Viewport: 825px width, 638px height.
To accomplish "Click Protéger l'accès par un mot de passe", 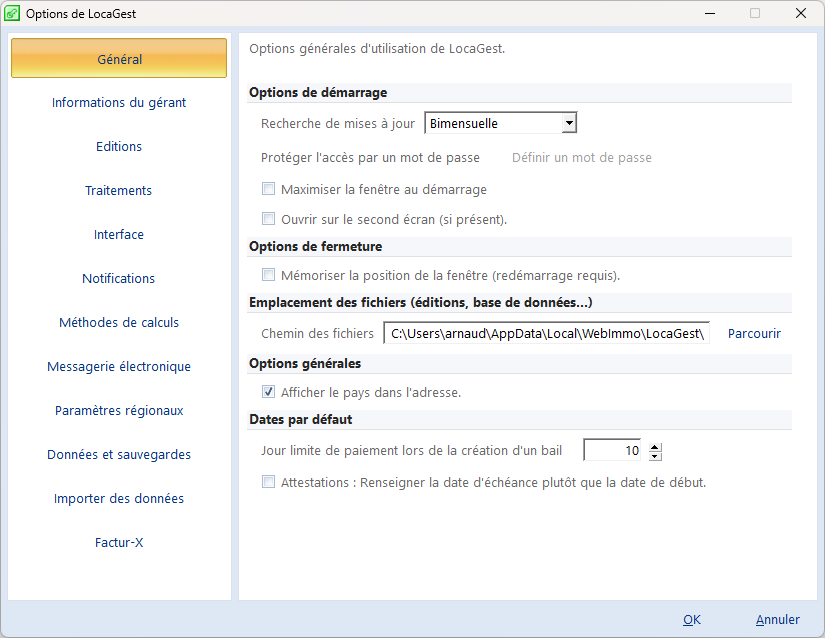I will click(x=370, y=158).
